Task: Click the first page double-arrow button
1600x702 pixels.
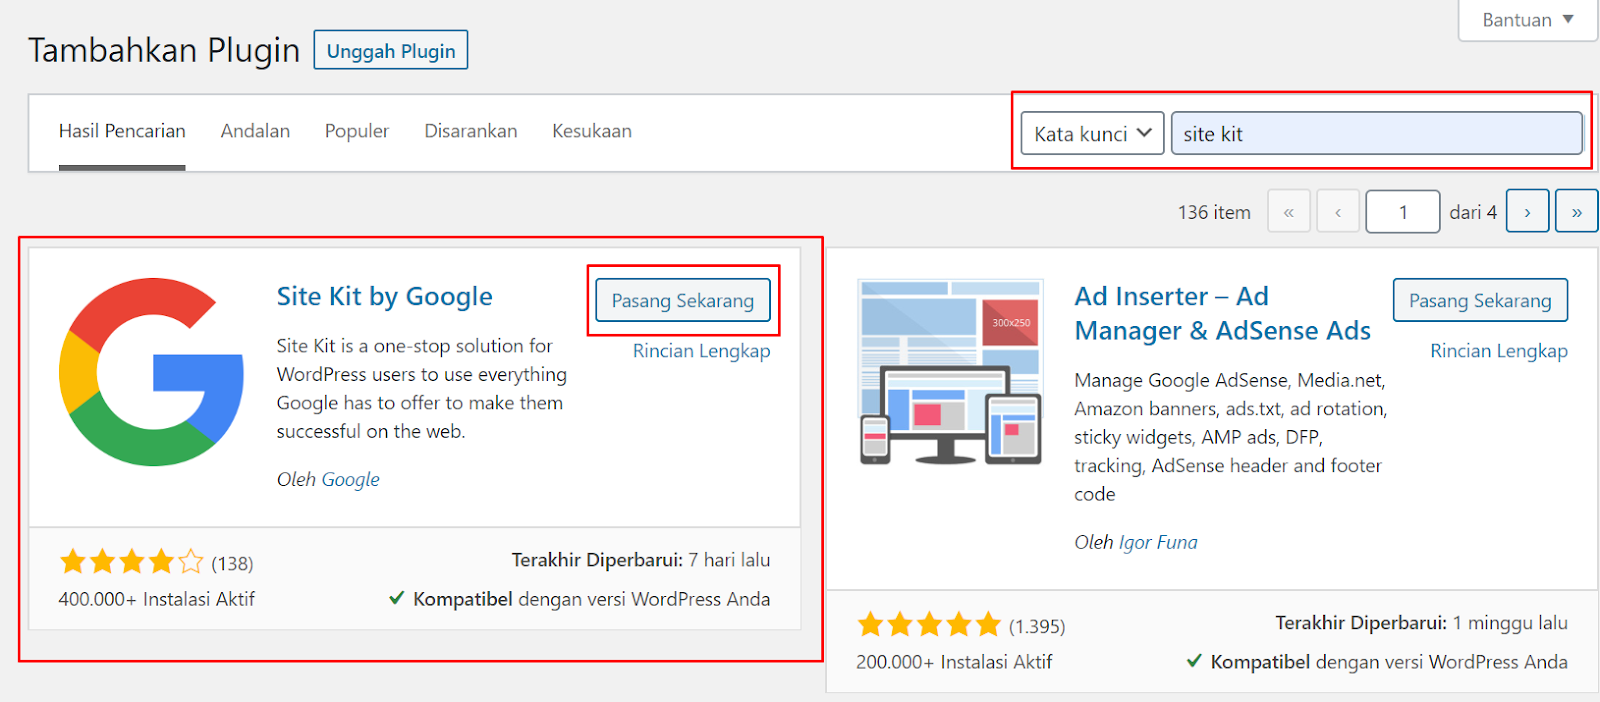Action: tap(1289, 212)
